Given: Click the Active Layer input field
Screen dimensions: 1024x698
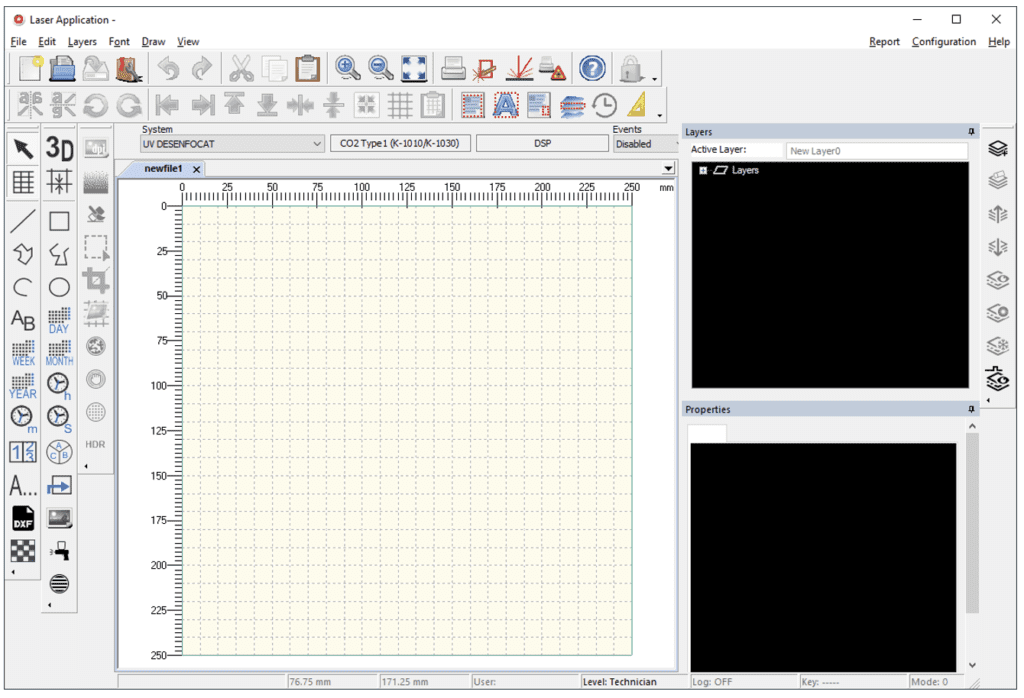Looking at the screenshot, I should pyautogui.click(x=876, y=151).
